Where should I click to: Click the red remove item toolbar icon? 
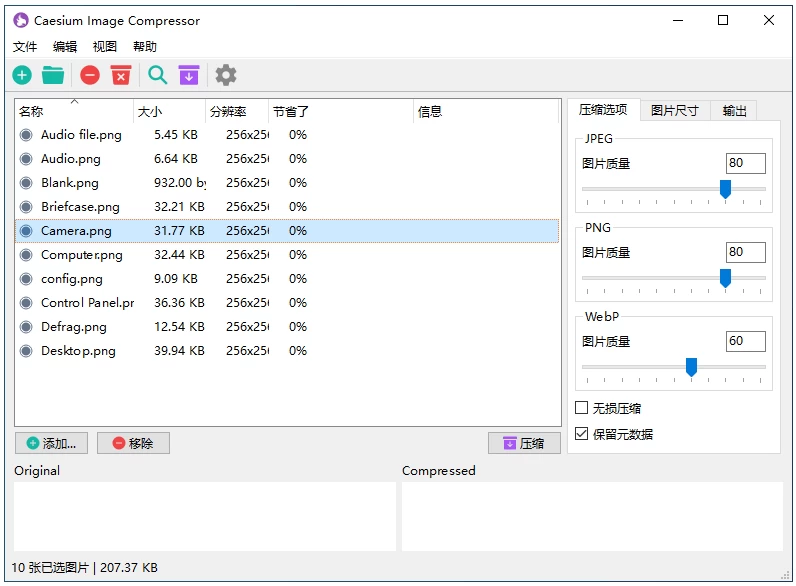90,75
